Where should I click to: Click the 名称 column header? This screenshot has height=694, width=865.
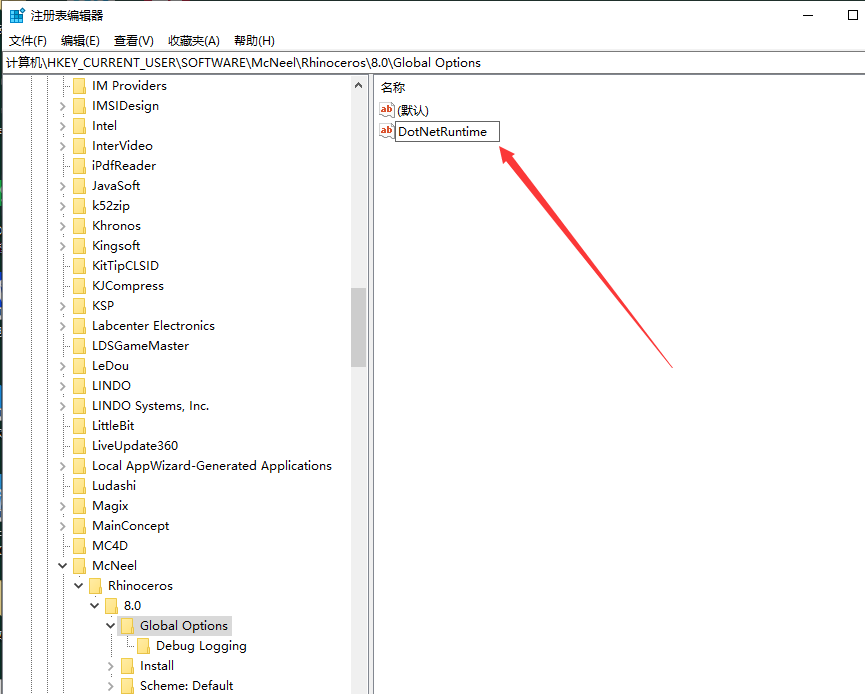[393, 87]
